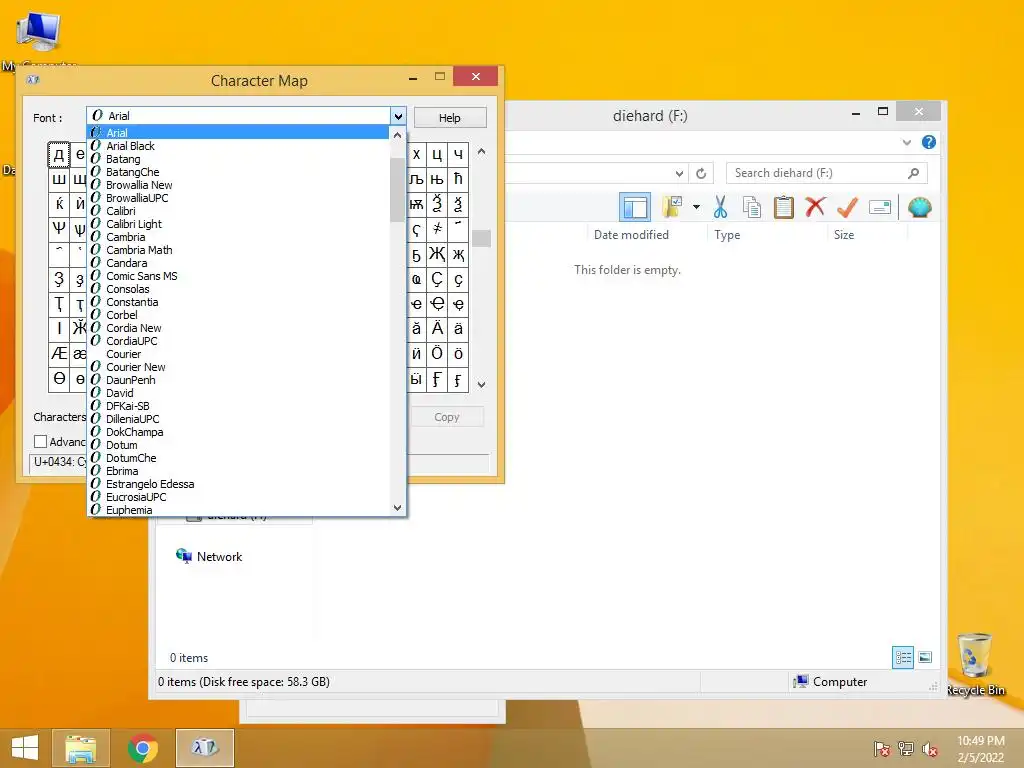This screenshot has width=1024, height=768.
Task: Toggle the navigation pane button in diehard window
Action: coord(634,208)
